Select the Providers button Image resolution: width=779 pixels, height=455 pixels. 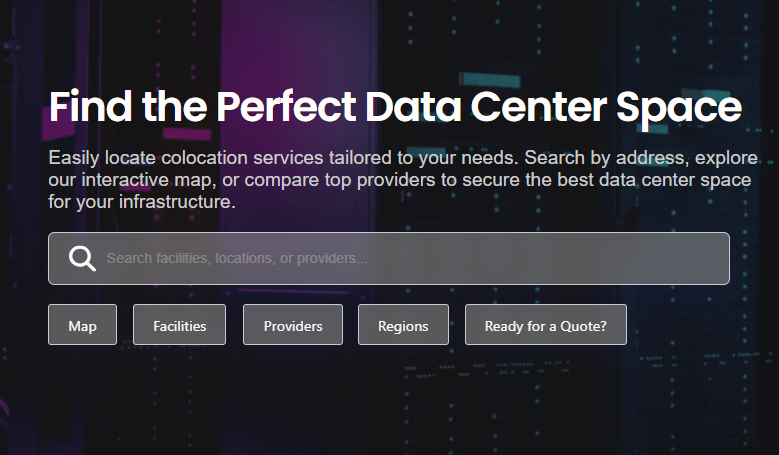pos(293,326)
